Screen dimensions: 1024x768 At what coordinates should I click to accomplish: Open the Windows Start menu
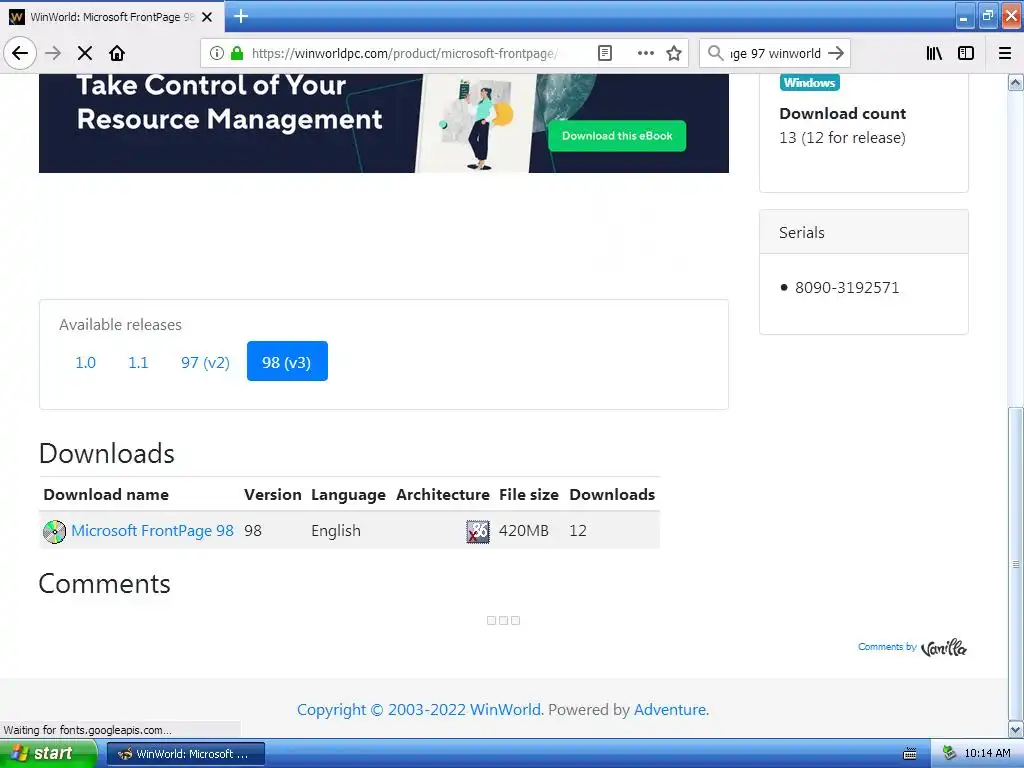[x=47, y=754]
